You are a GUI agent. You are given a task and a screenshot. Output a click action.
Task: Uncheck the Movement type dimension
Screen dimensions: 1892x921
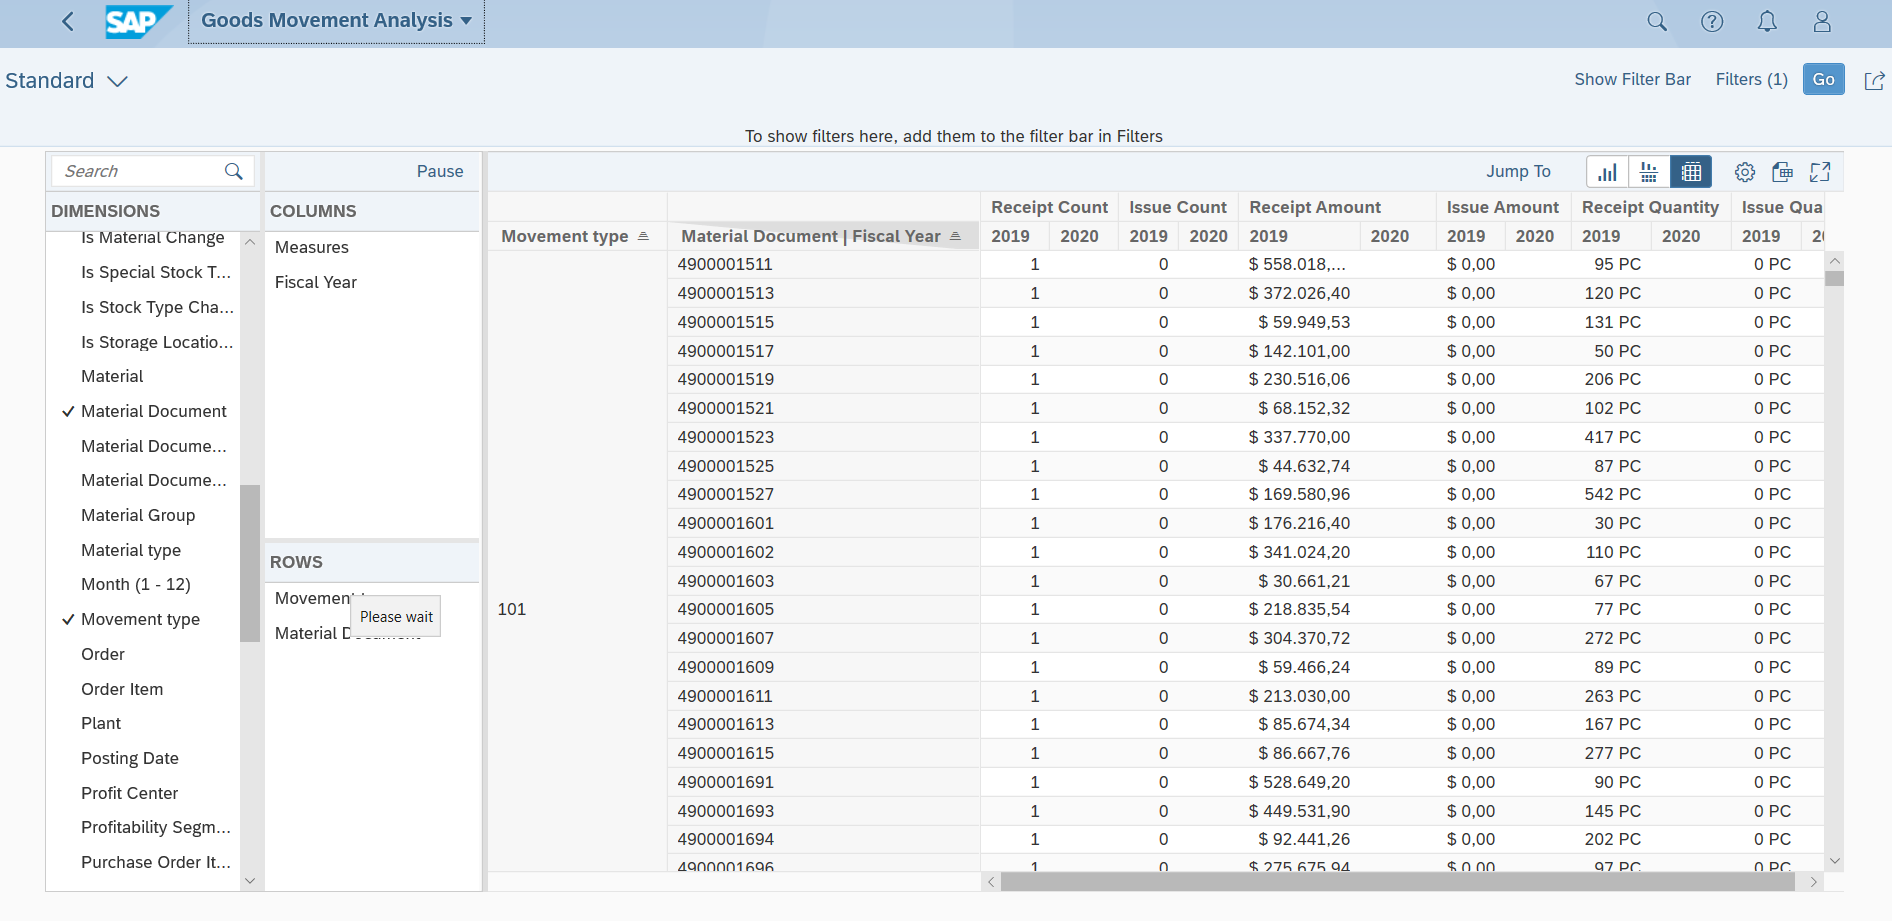click(x=140, y=619)
